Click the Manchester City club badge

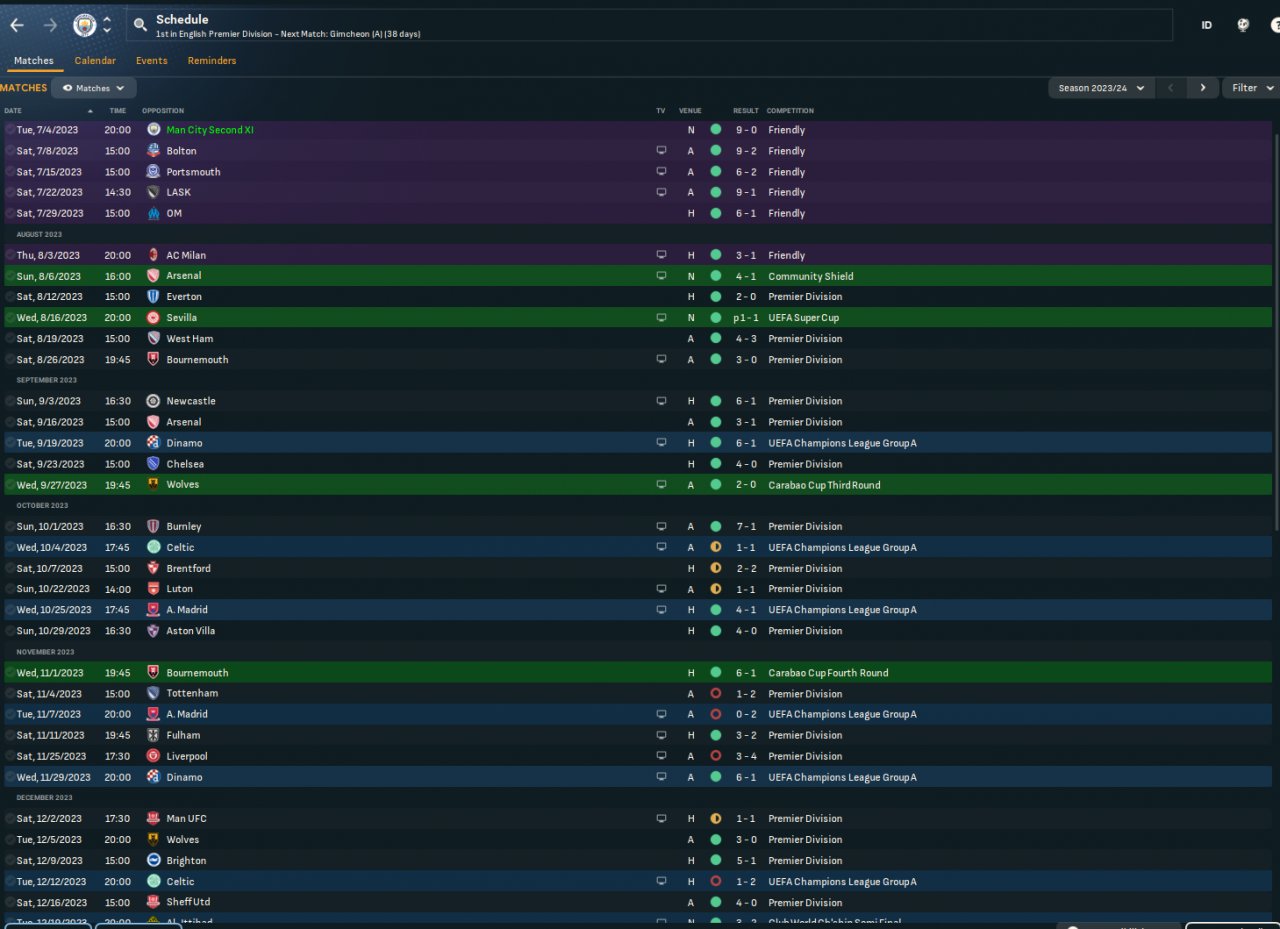[85, 25]
